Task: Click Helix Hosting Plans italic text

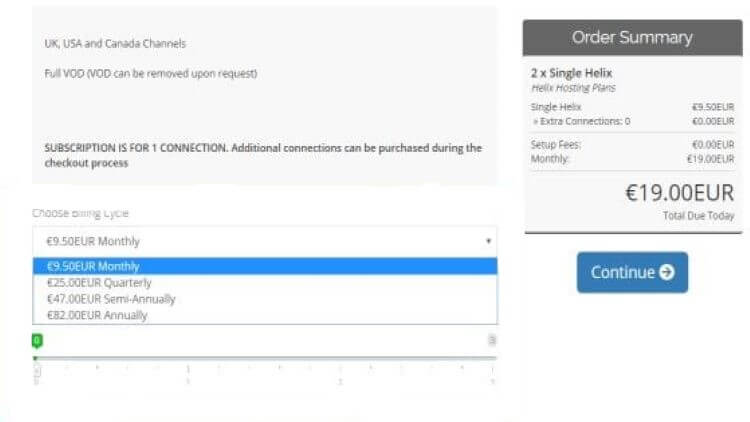Action: click(x=574, y=88)
